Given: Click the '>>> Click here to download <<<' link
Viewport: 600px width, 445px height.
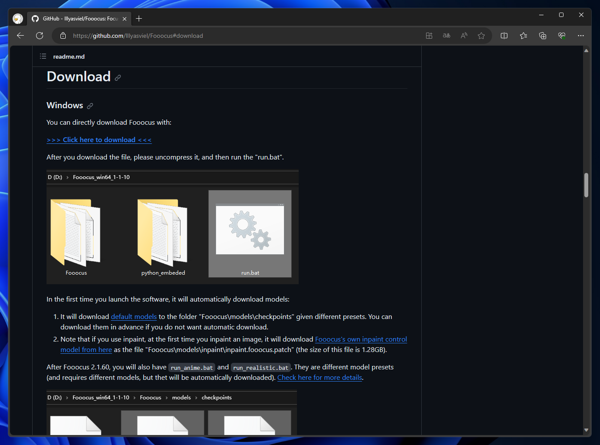Looking at the screenshot, I should (x=99, y=140).
